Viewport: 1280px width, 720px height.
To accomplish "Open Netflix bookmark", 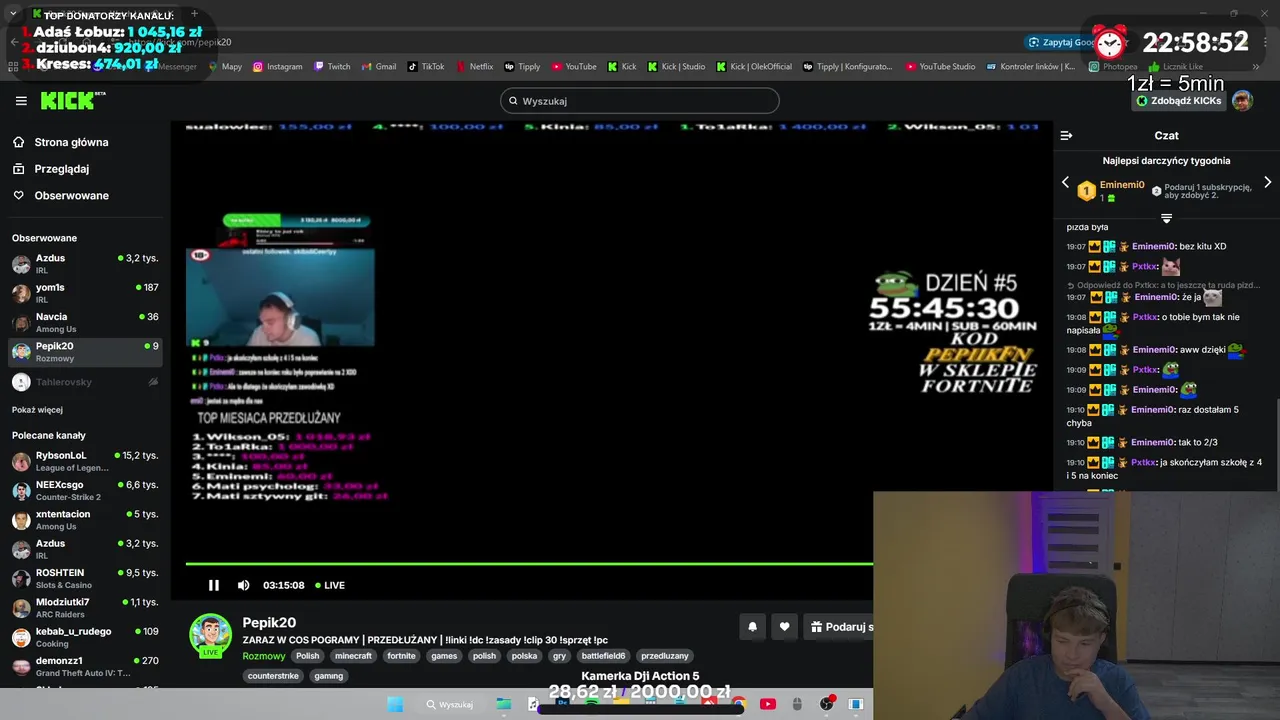I will (474, 67).
